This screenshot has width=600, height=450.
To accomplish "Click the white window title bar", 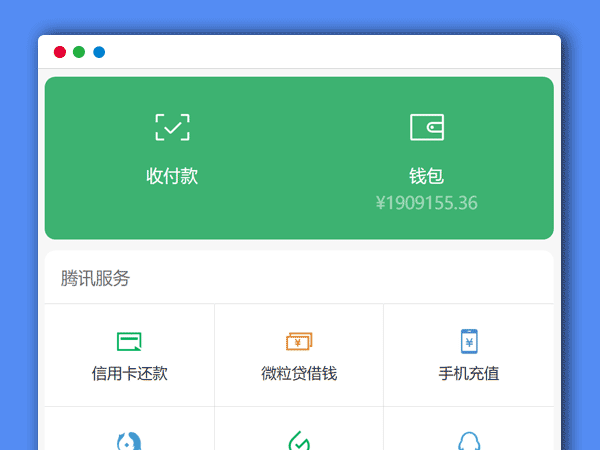I will click(330, 52).
